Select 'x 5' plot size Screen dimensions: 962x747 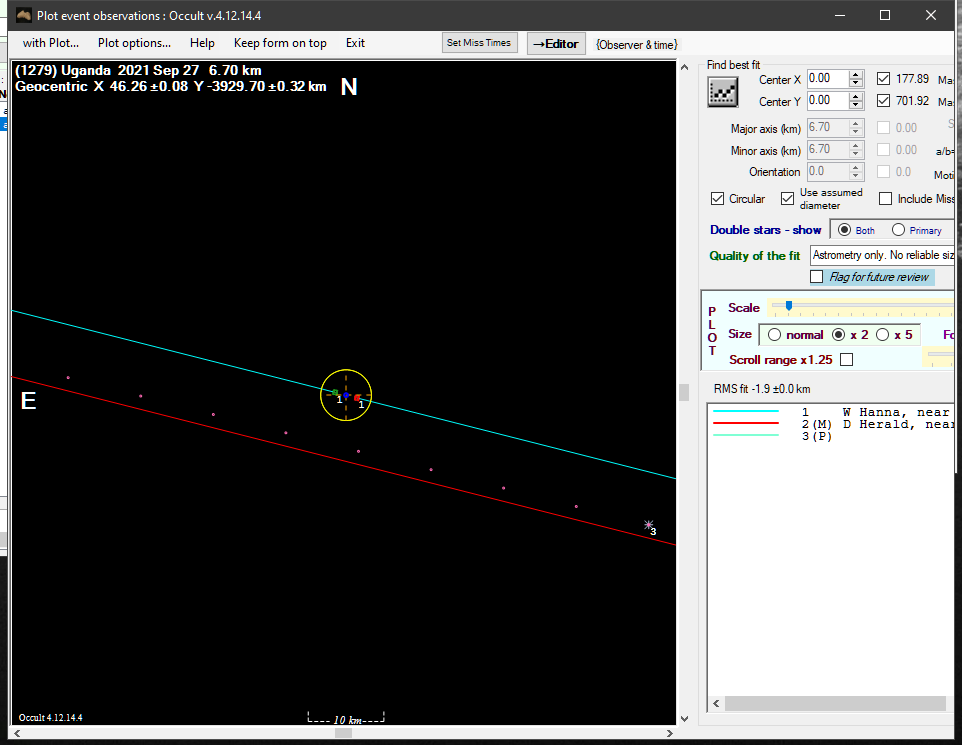(882, 335)
